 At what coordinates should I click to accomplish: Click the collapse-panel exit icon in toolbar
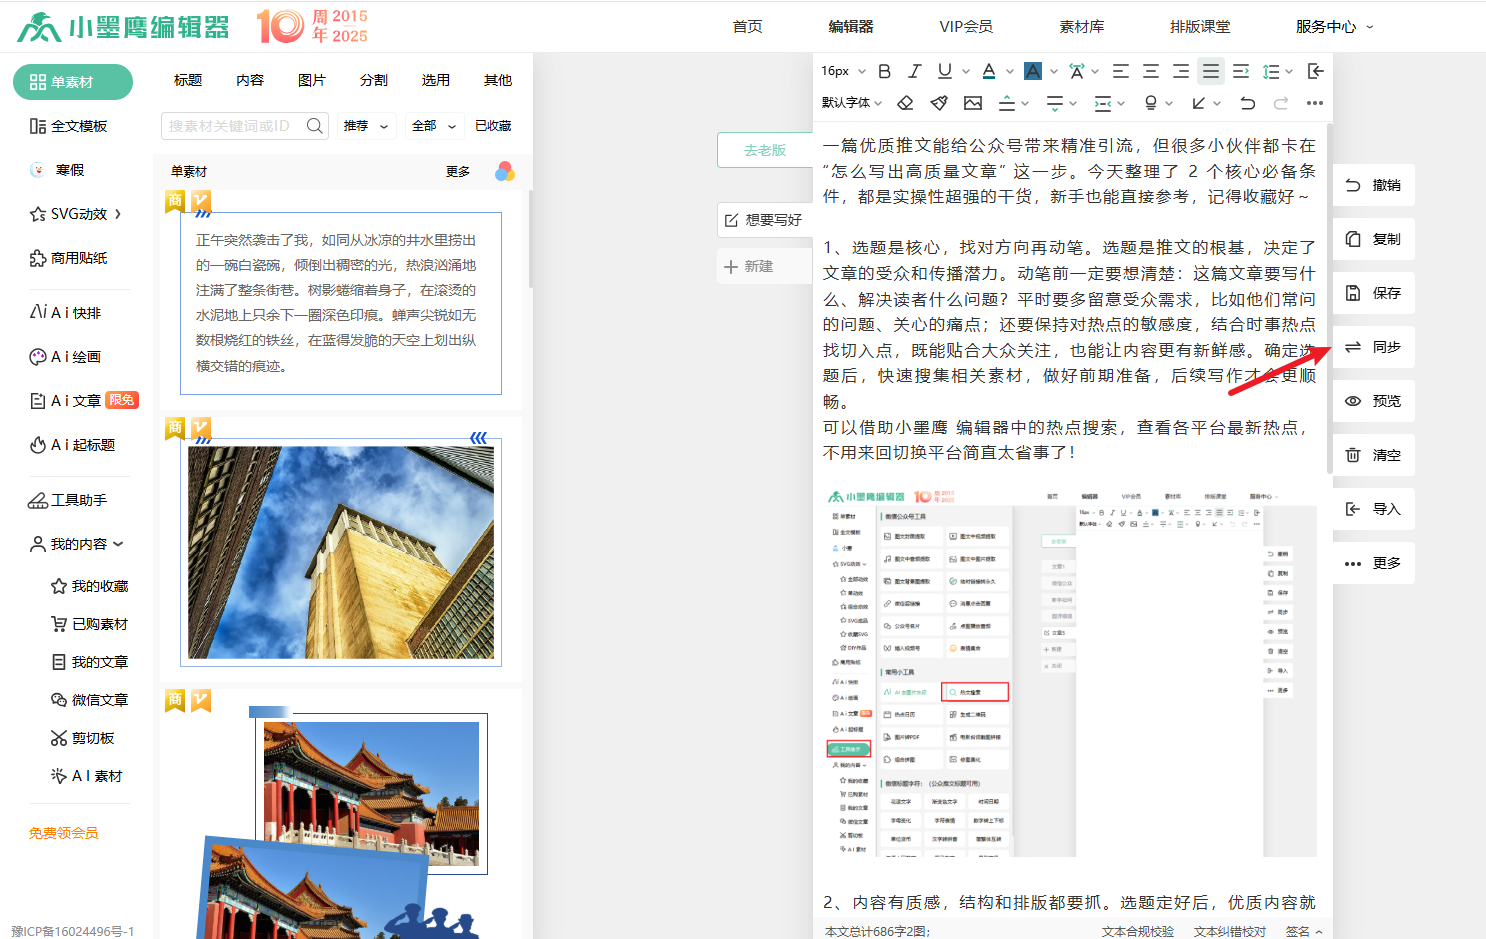(1316, 71)
